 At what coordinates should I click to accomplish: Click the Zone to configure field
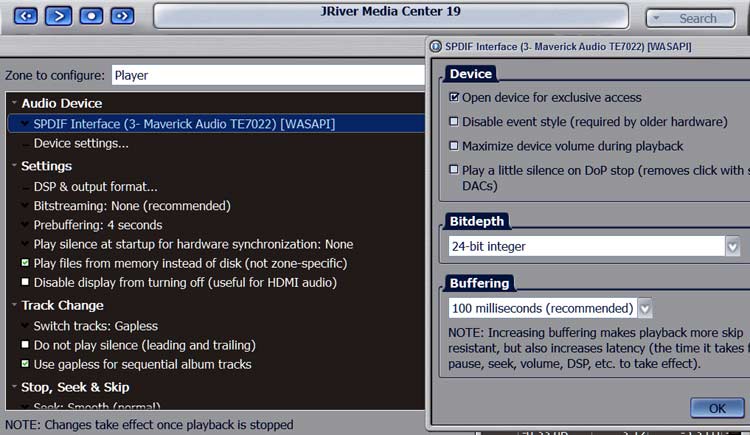266,75
